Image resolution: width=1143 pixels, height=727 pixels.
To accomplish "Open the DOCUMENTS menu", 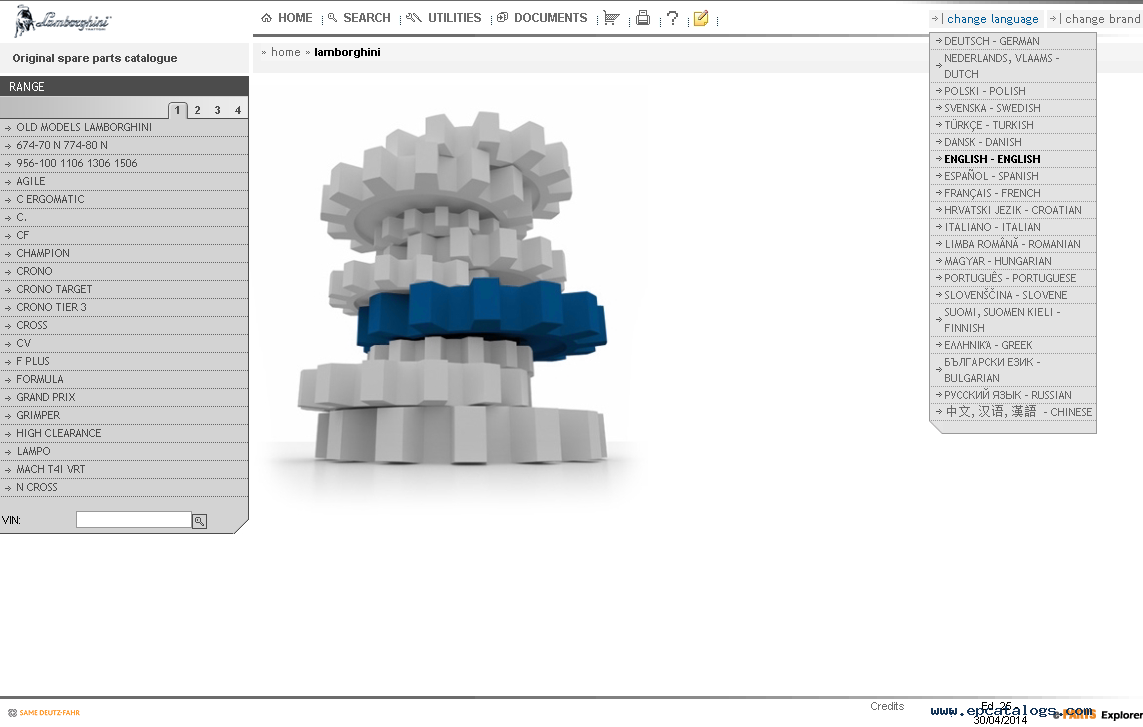I will [542, 18].
